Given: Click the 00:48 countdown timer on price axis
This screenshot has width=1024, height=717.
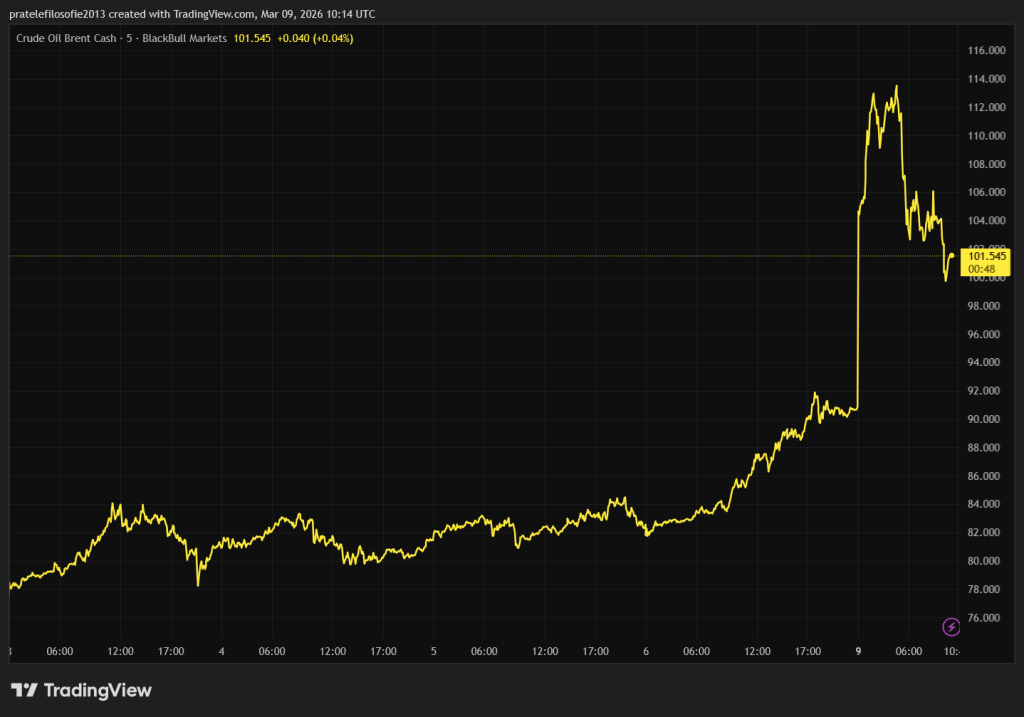Looking at the screenshot, I should [981, 269].
